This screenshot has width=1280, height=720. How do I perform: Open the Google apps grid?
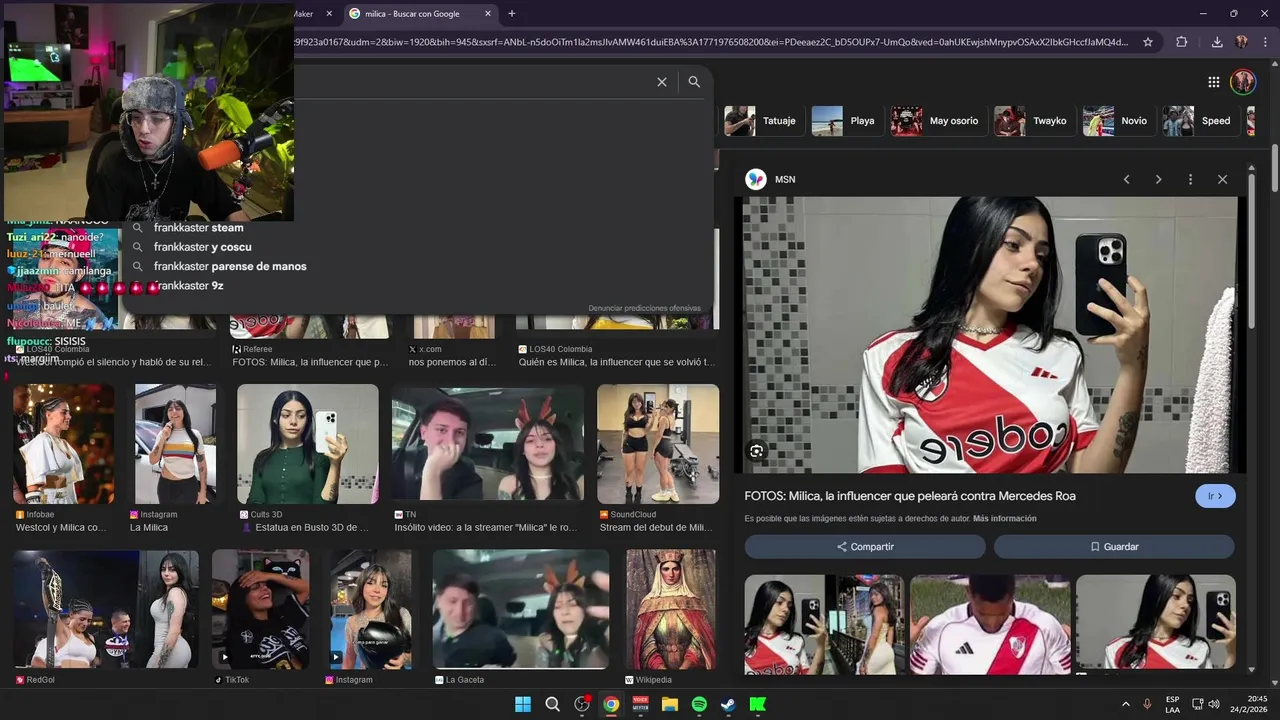tap(1213, 82)
